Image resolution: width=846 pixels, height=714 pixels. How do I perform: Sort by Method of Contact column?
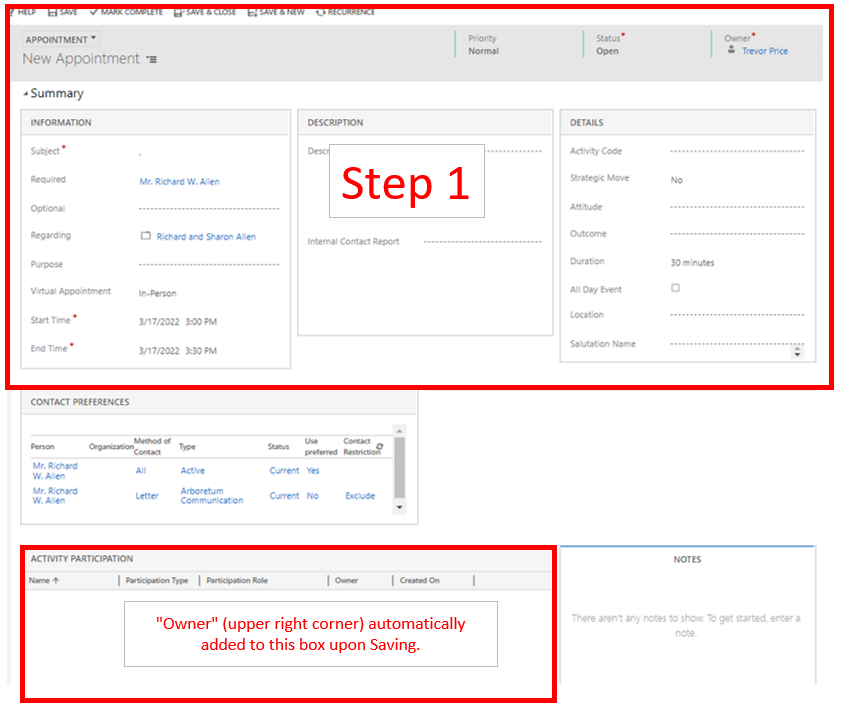point(151,446)
